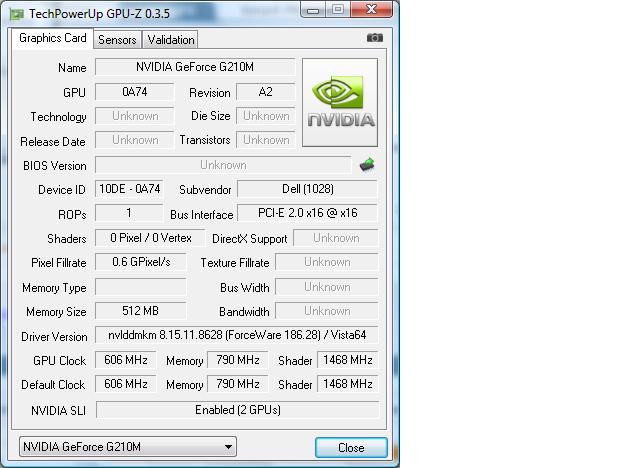Click the Driver Version field nvlddmkm 8.15.11.8628
The image size is (640, 468).
(237, 335)
